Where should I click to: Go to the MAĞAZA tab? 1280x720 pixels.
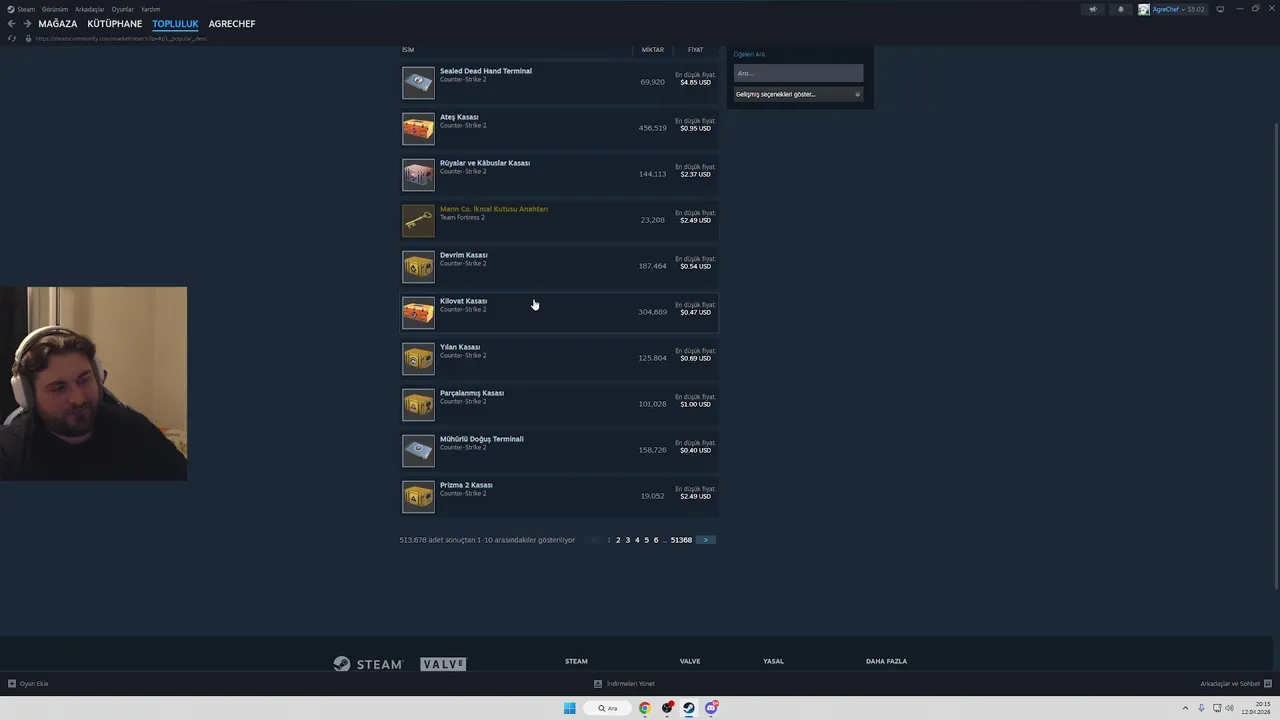(58, 24)
